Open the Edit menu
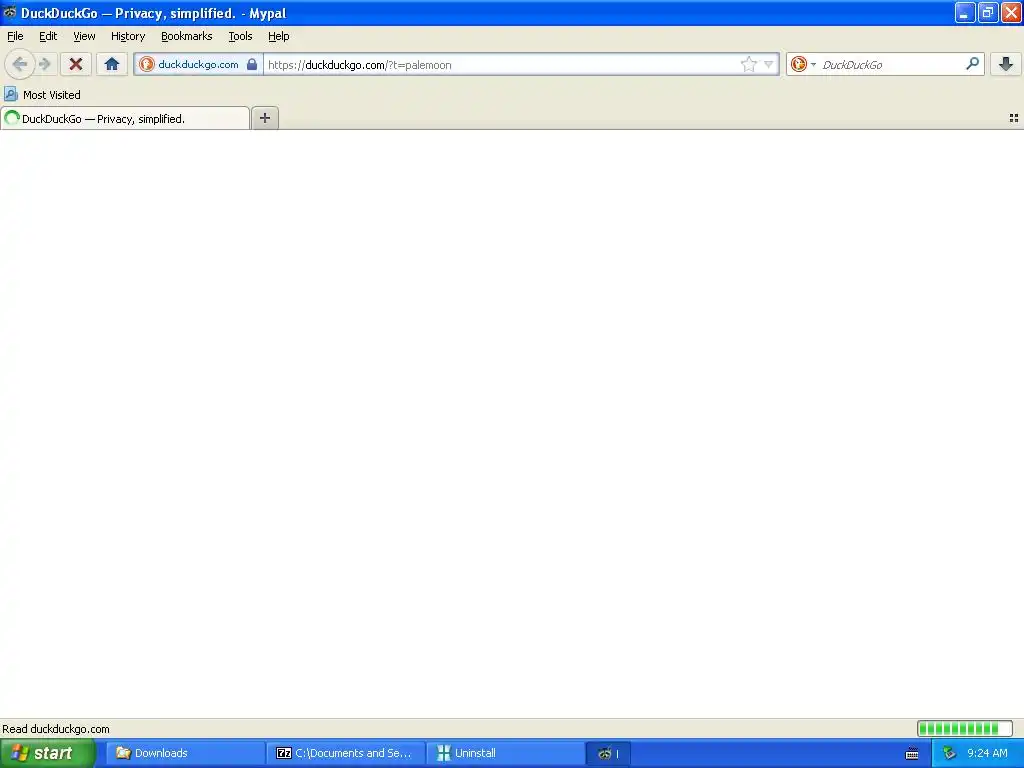Image resolution: width=1024 pixels, height=768 pixels. [48, 36]
